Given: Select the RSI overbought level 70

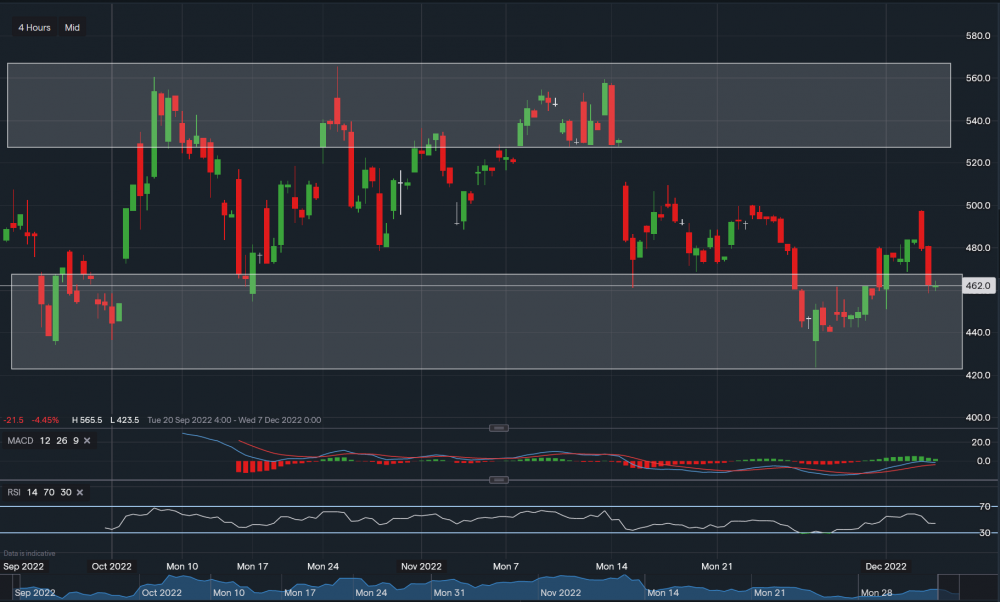Looking at the screenshot, I should click(x=49, y=492).
